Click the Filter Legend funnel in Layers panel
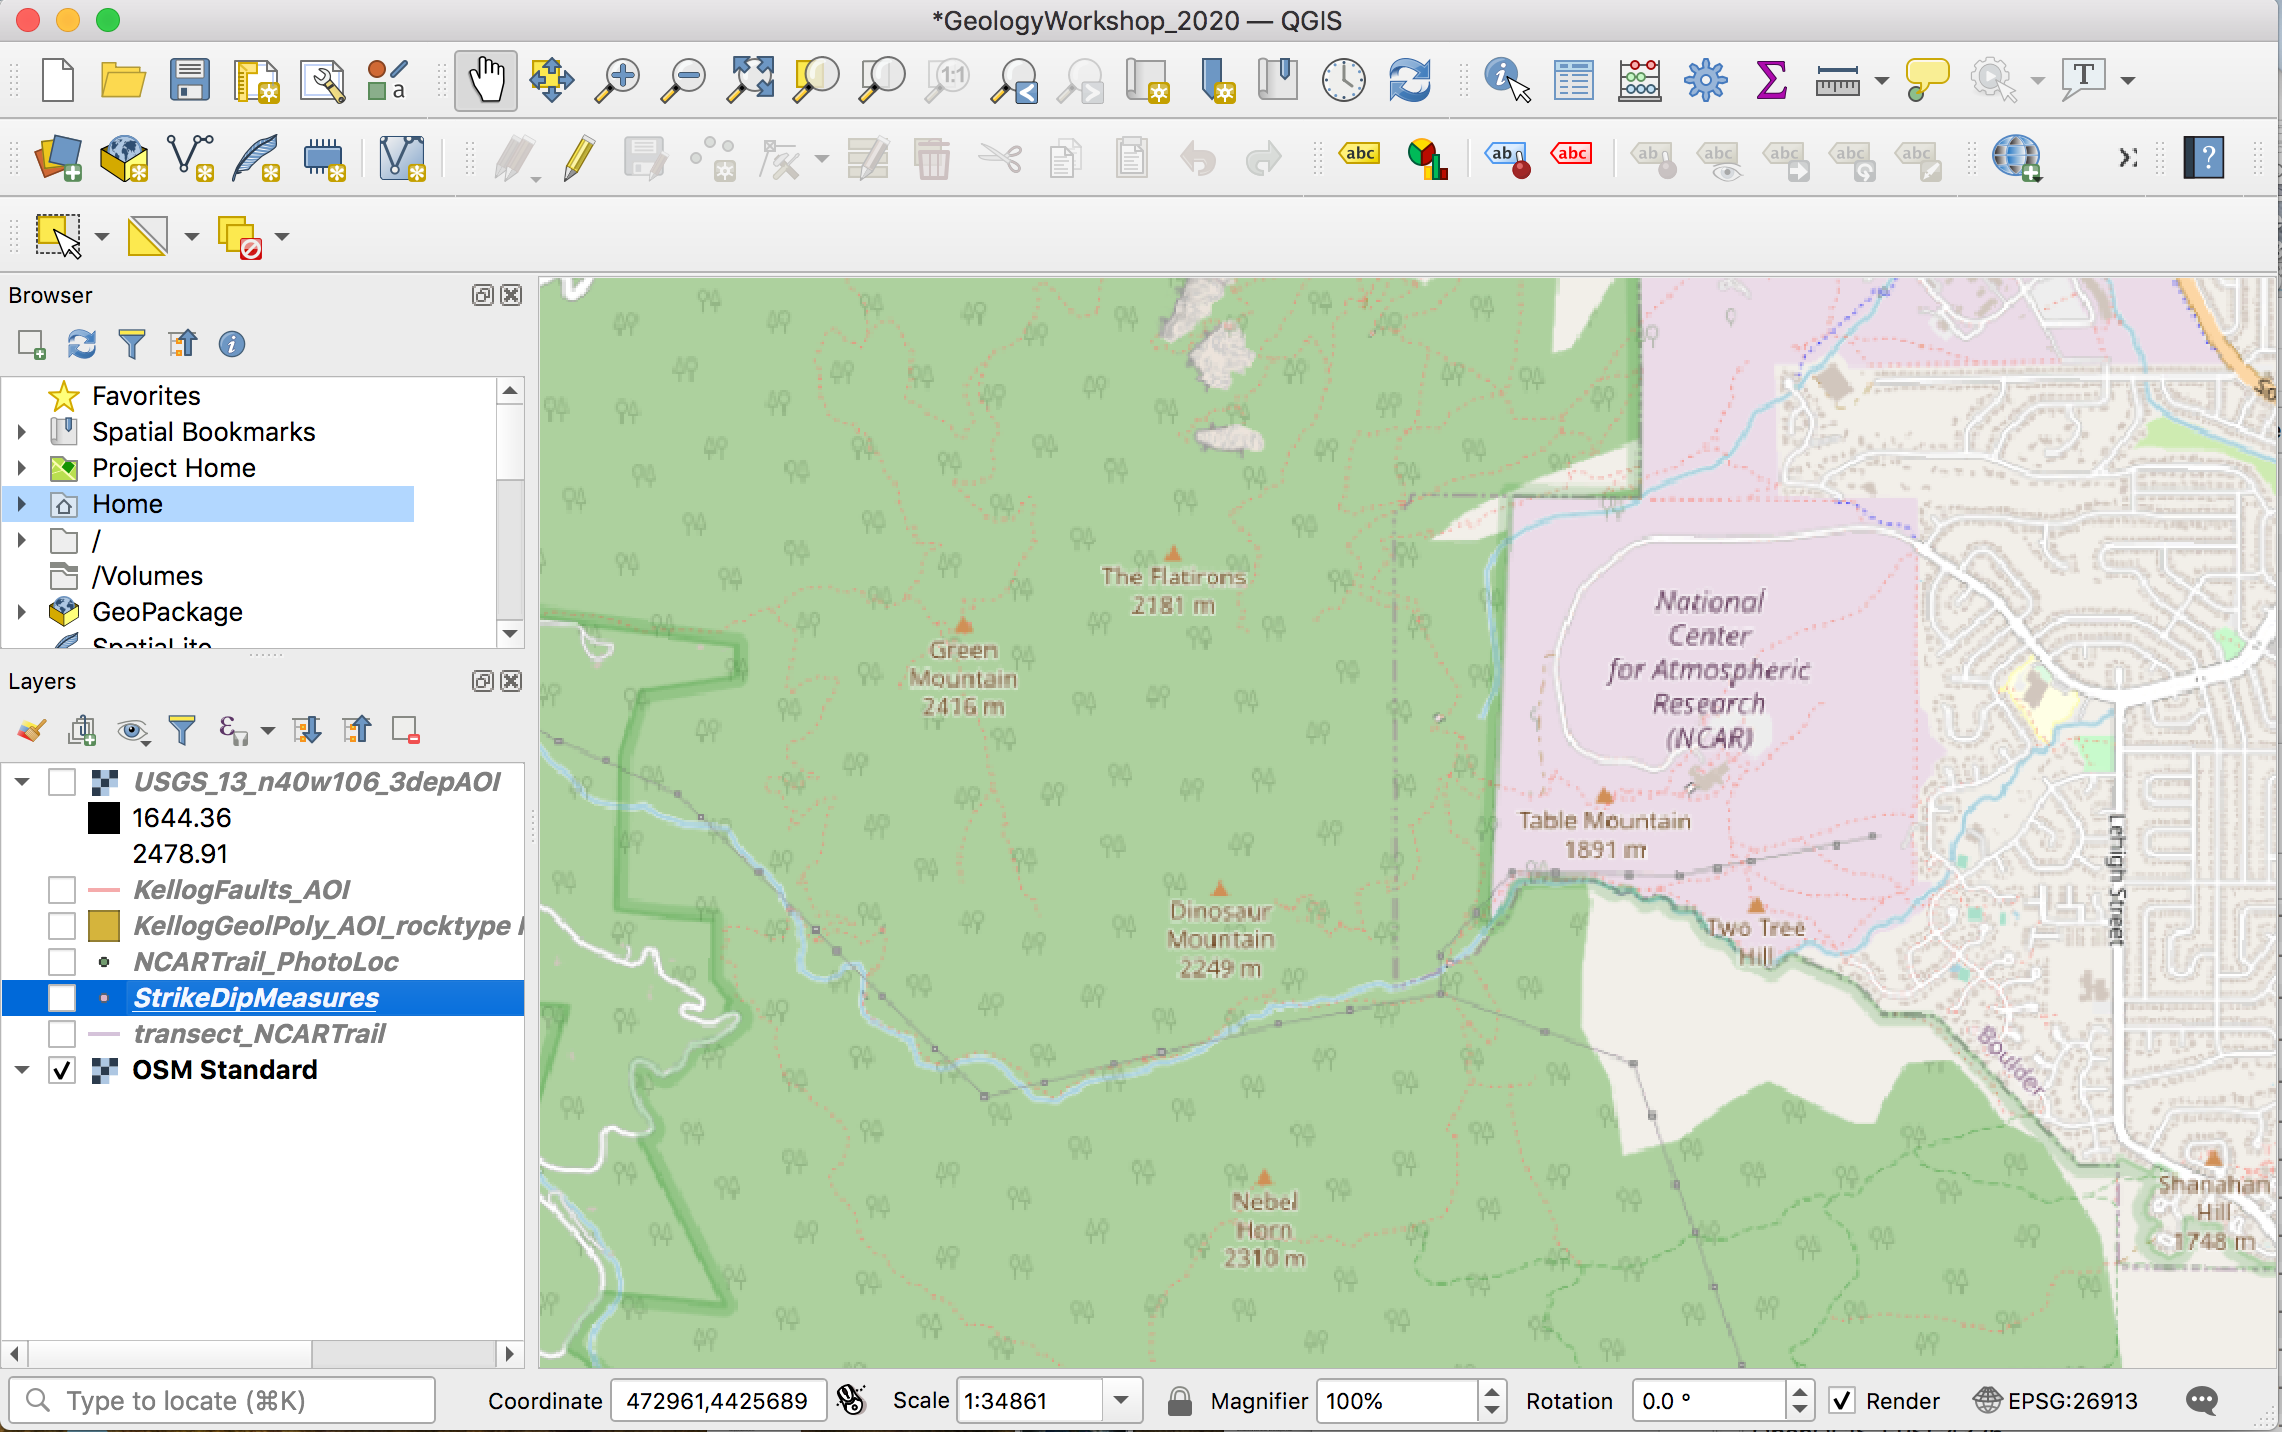This screenshot has width=2282, height=1432. coord(182,731)
